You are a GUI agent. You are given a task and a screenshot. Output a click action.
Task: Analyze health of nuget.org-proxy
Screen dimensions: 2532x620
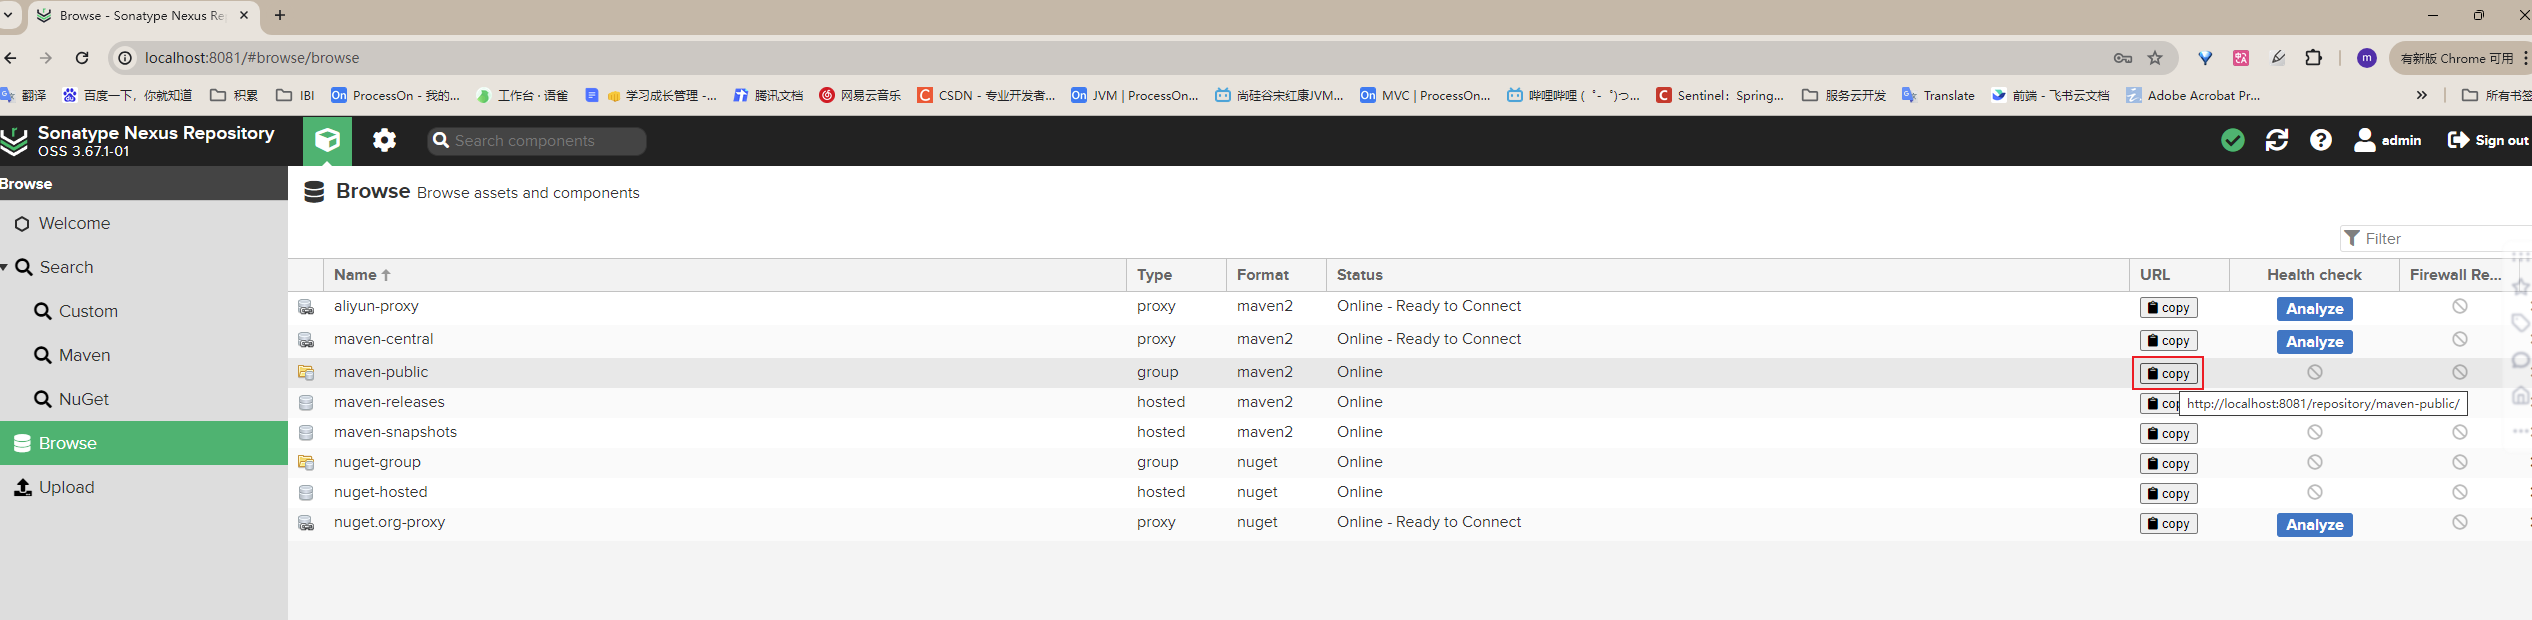[2314, 525]
